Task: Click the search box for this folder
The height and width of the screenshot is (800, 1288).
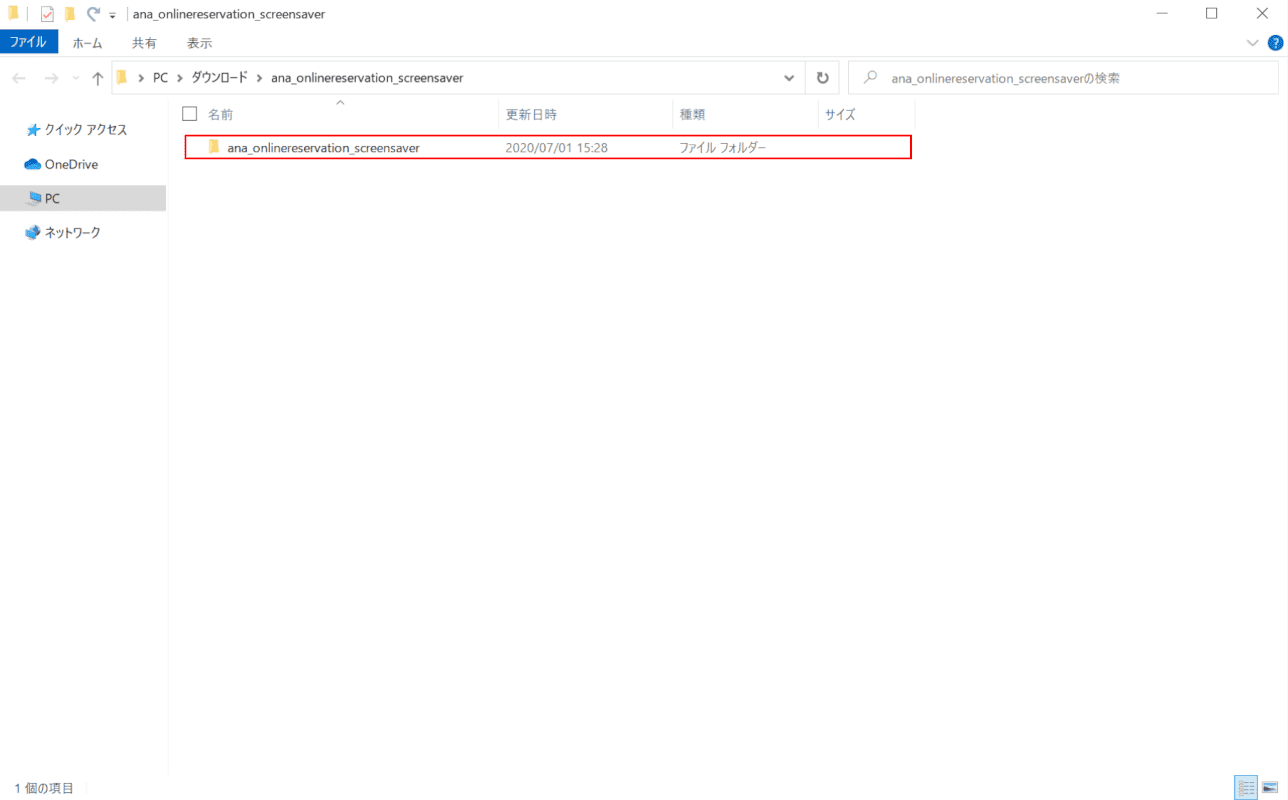Action: click(x=1063, y=78)
